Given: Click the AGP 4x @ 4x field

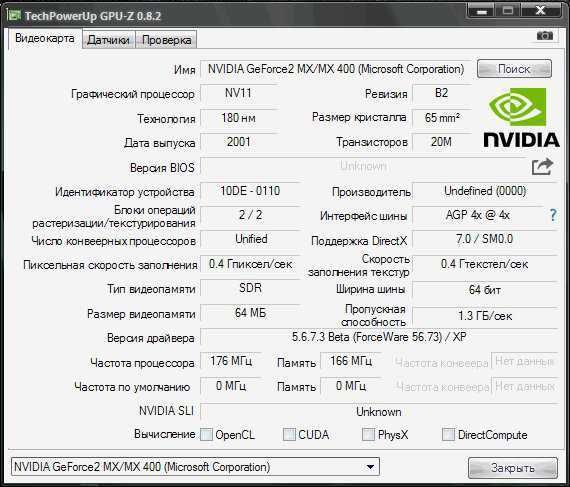Looking at the screenshot, I should [478, 215].
